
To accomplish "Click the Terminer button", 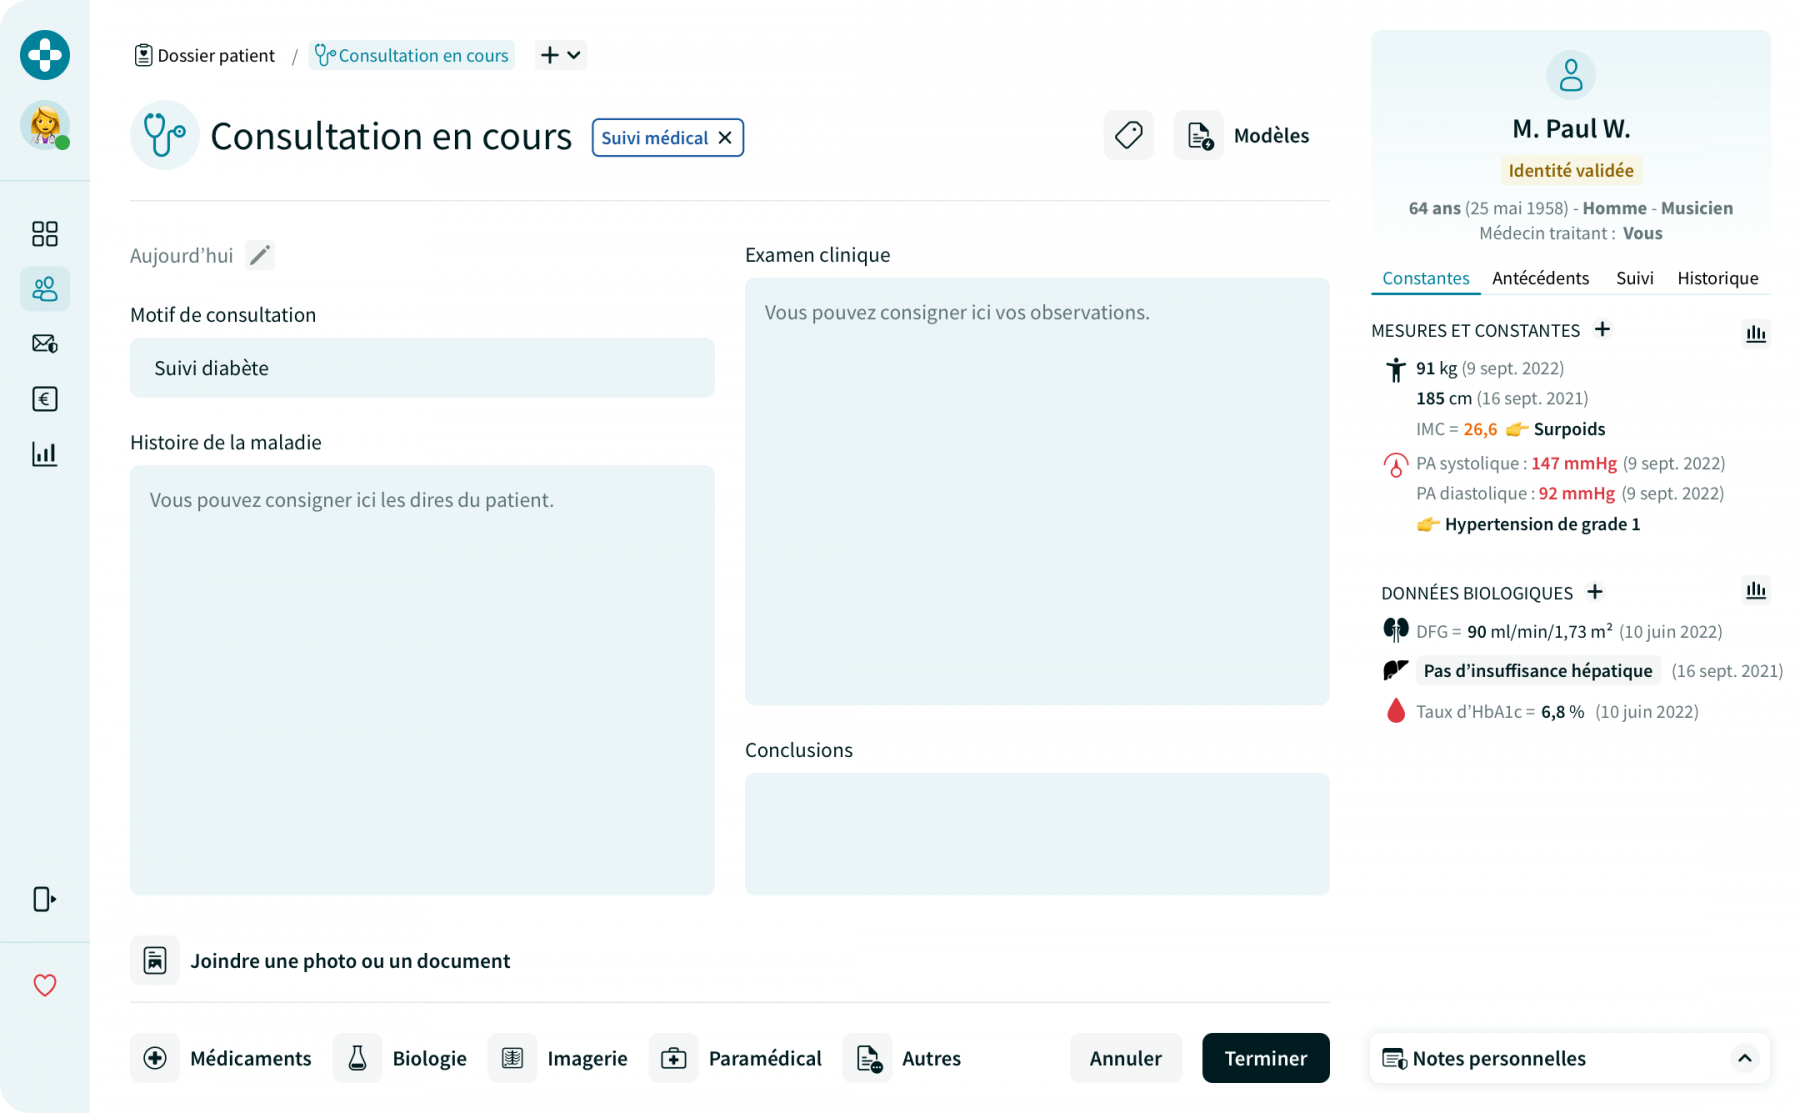I will [x=1265, y=1058].
